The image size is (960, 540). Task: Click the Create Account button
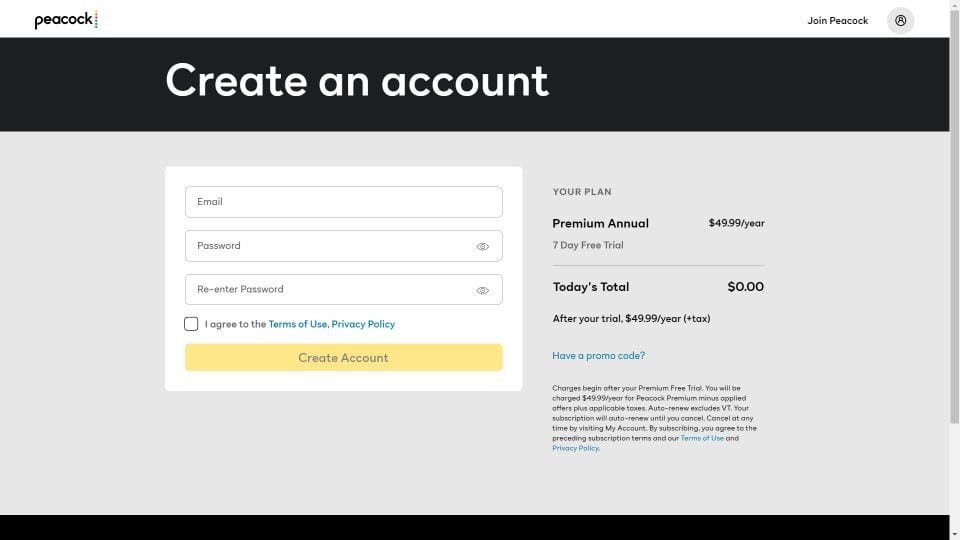click(x=343, y=357)
